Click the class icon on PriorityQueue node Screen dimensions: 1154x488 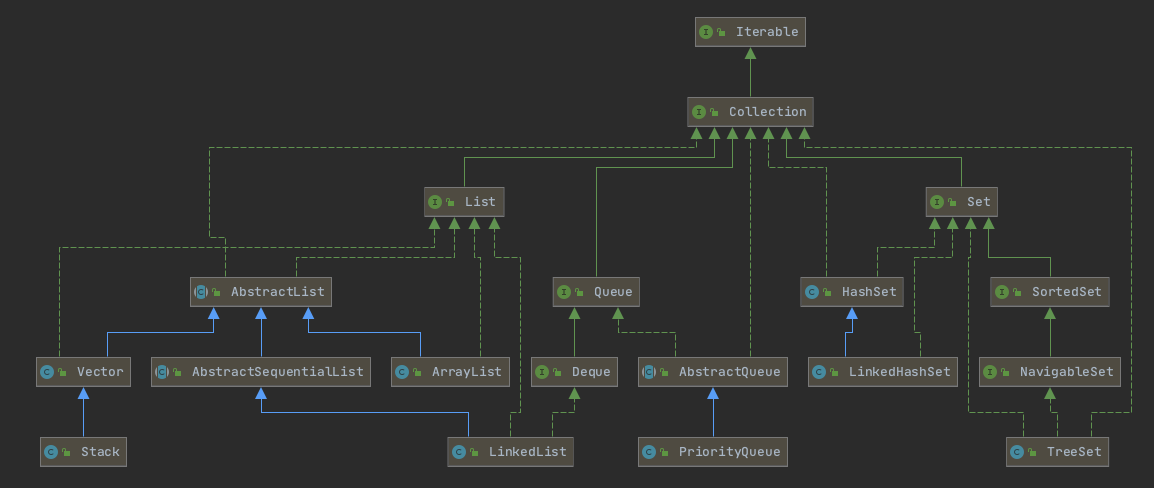[x=649, y=452]
